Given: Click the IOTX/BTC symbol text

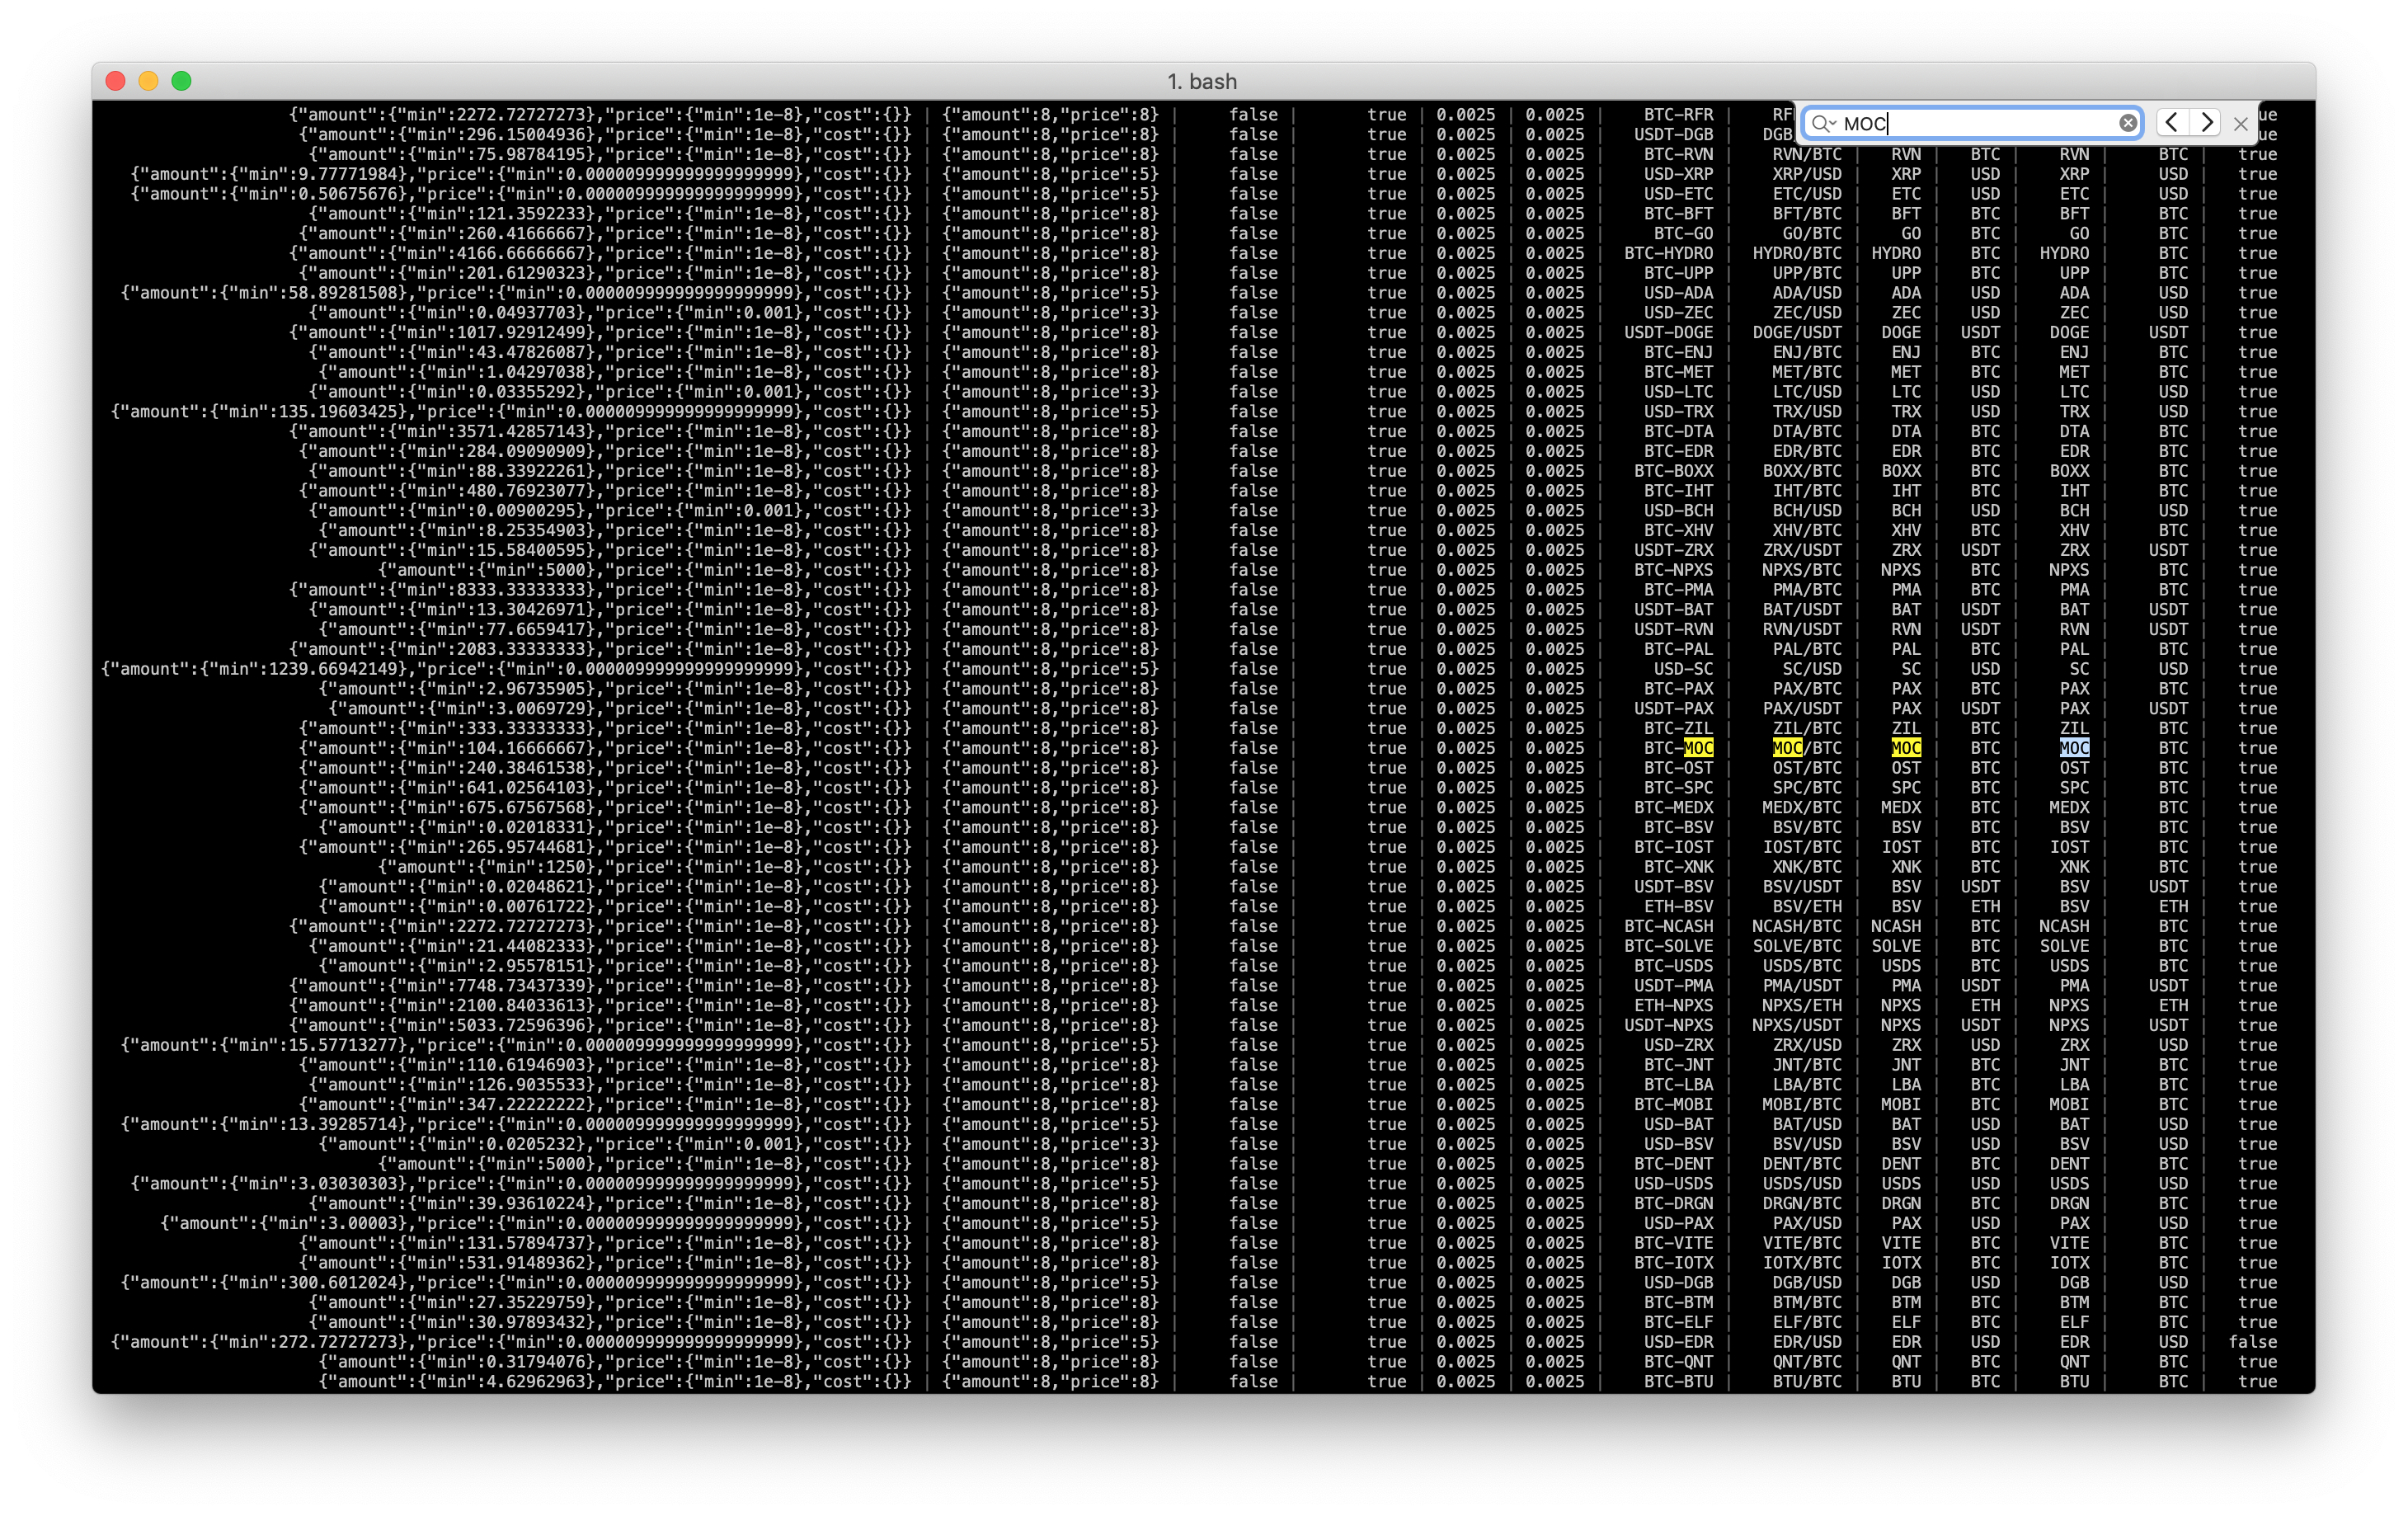Looking at the screenshot, I should point(1801,1263).
